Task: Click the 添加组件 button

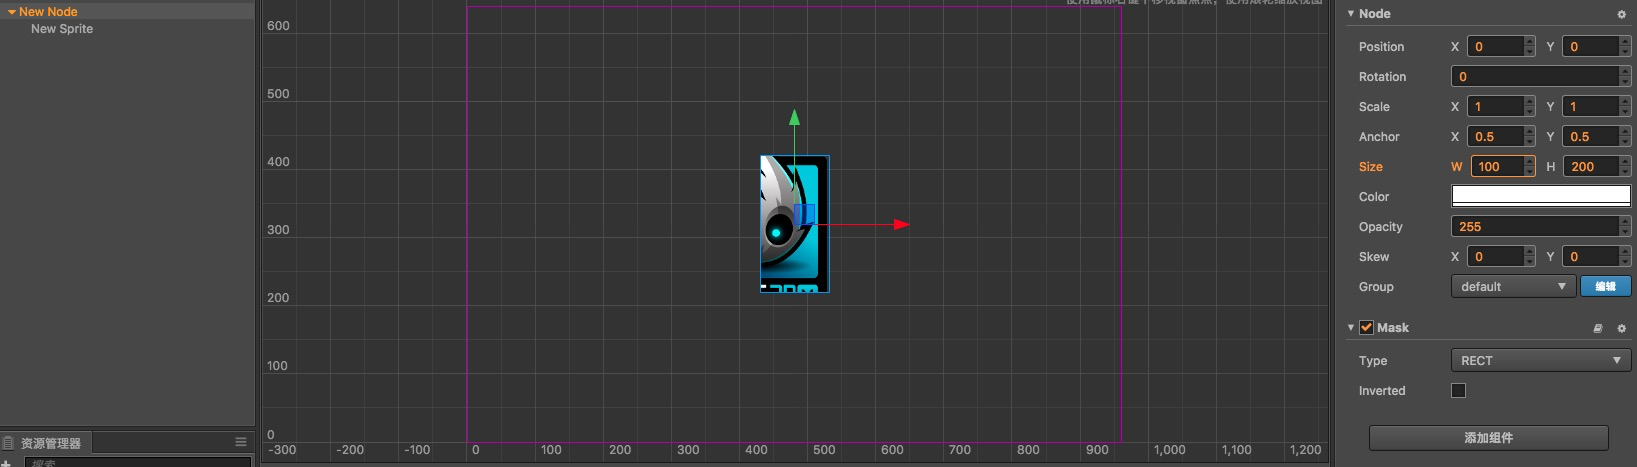Action: click(1488, 438)
